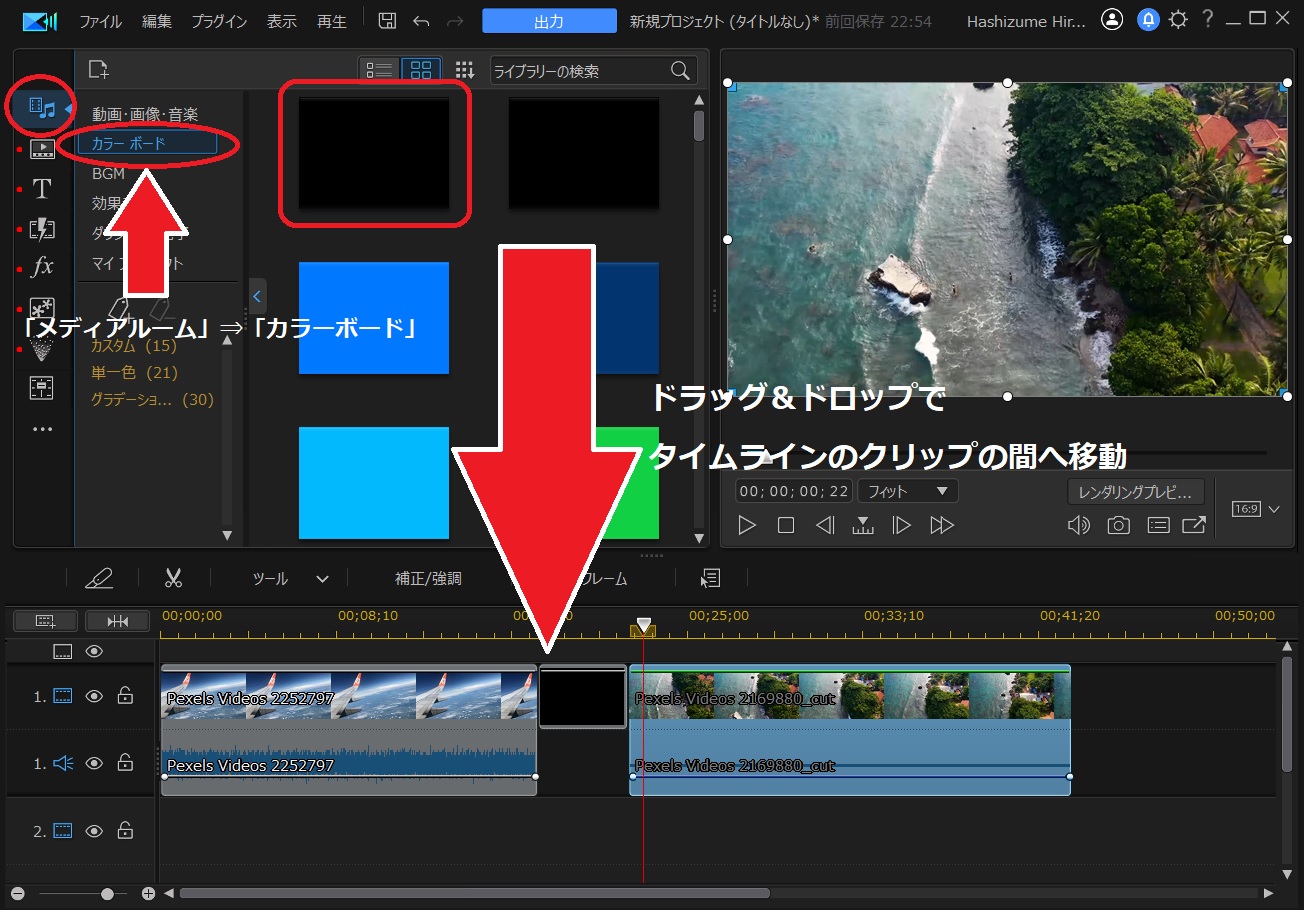Viewport: 1309px width, 911px height.
Task: Open the 再生 menu
Action: tap(331, 20)
